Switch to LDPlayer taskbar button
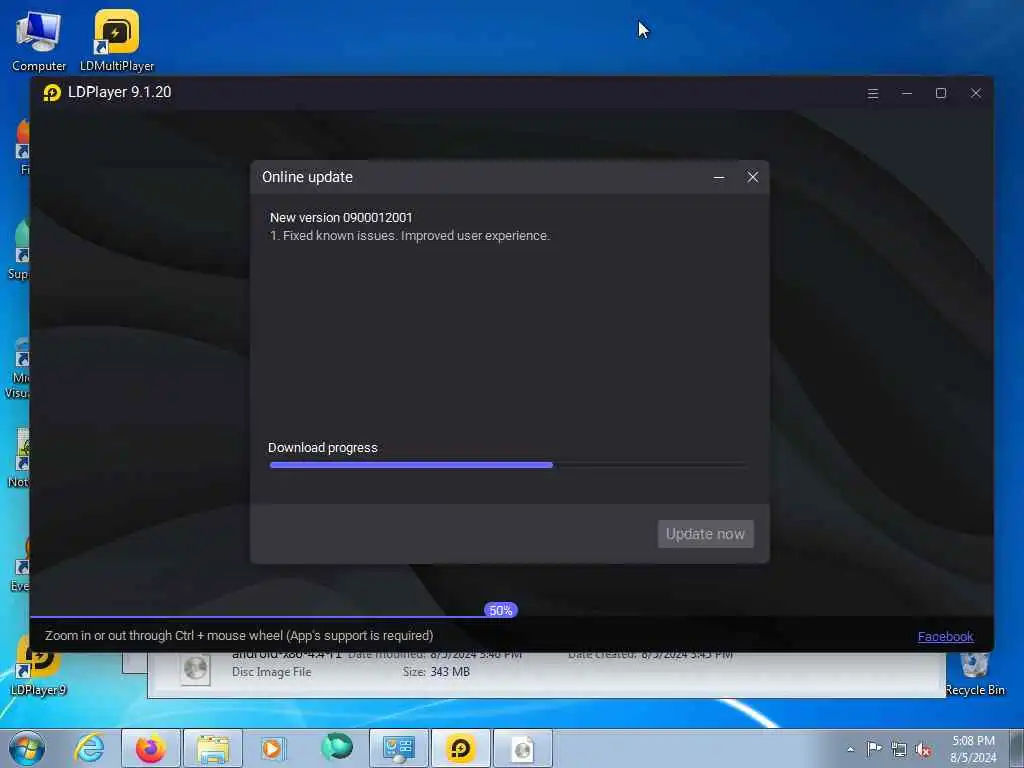The height and width of the screenshot is (768, 1024). click(460, 748)
